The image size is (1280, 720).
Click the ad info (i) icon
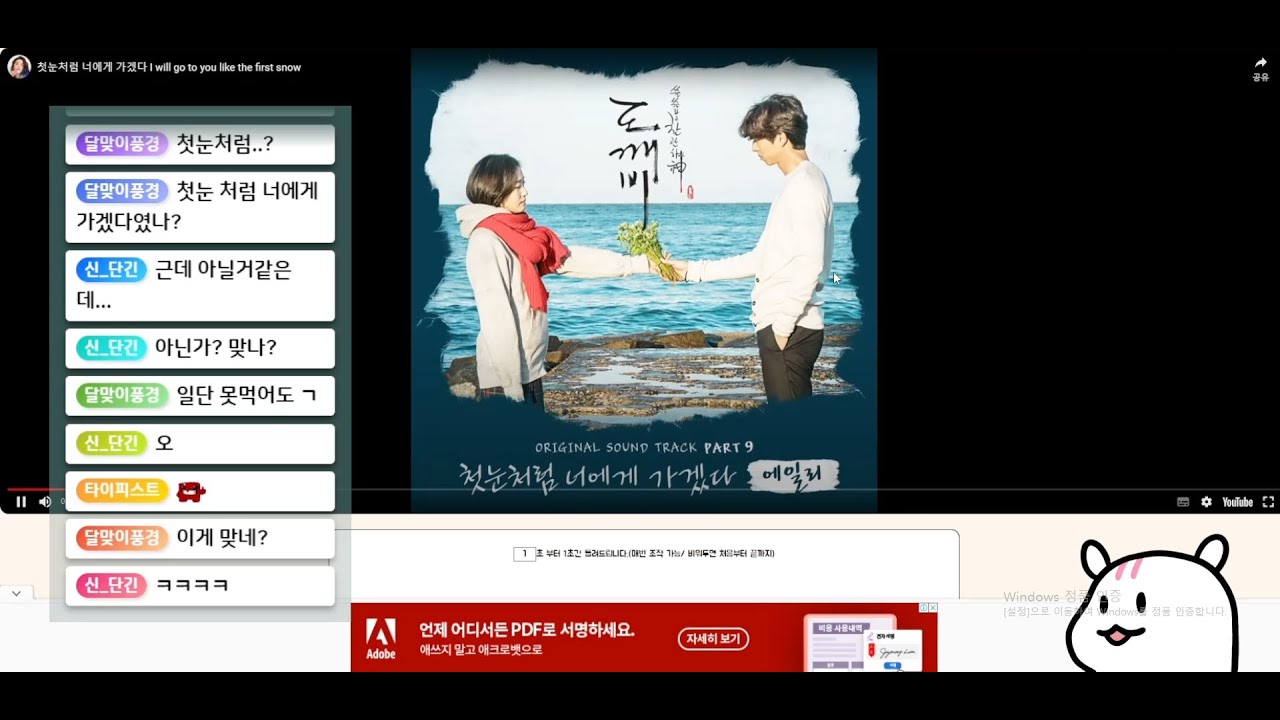tap(924, 608)
